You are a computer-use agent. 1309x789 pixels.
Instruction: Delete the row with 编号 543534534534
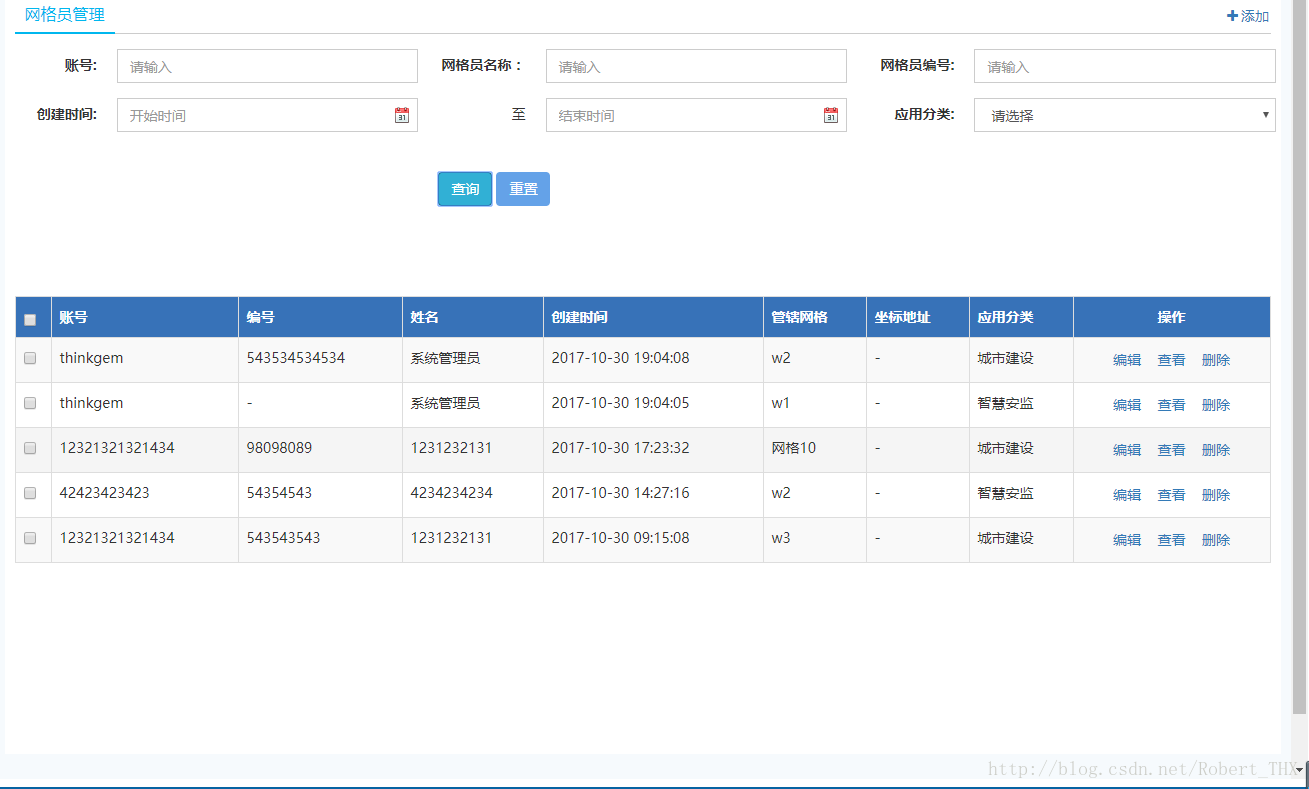pyautogui.click(x=1216, y=360)
